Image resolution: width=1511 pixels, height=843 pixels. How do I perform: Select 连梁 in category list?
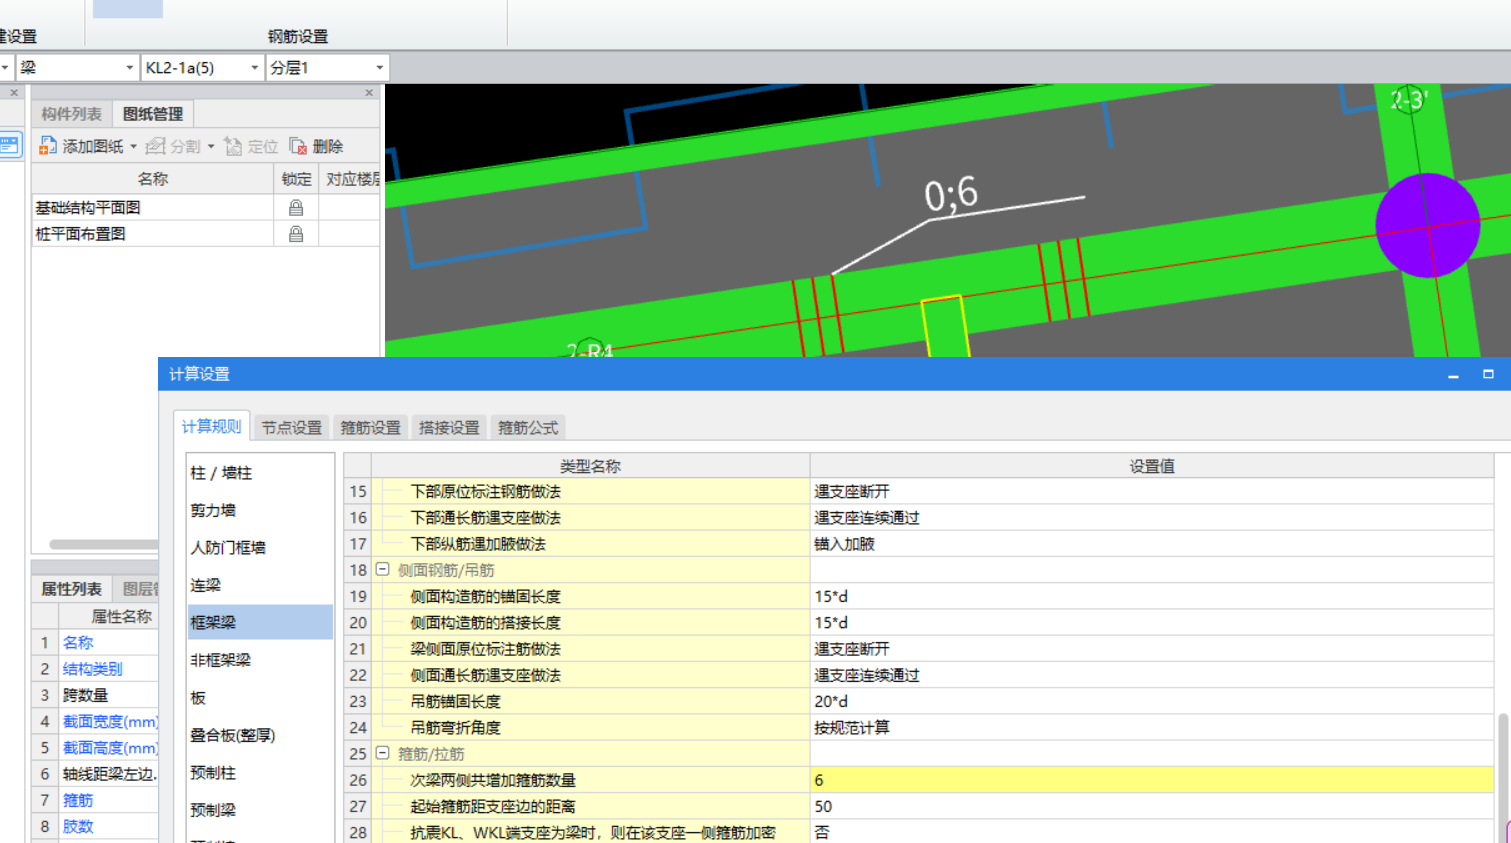click(260, 585)
